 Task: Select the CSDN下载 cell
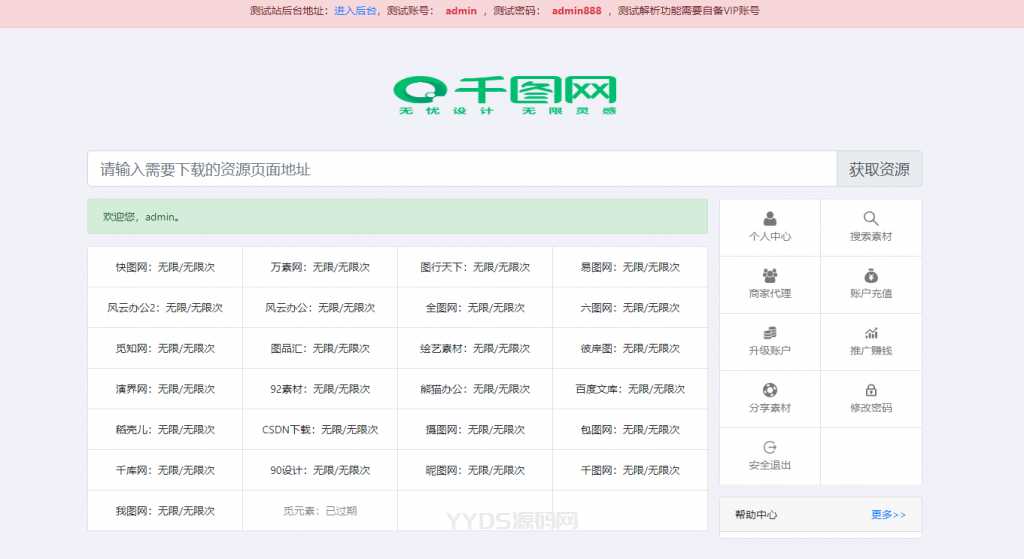320,430
